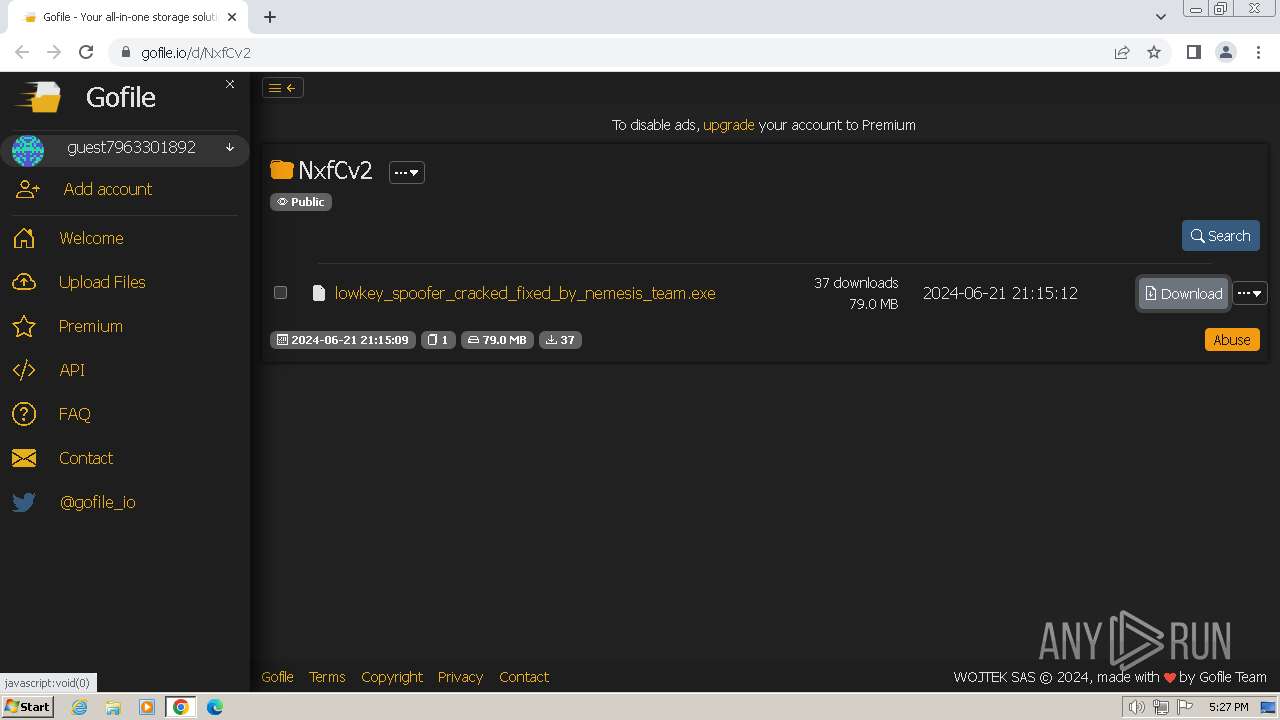Open a new tab with the plus button
The width and height of the screenshot is (1280, 720).
click(x=270, y=17)
